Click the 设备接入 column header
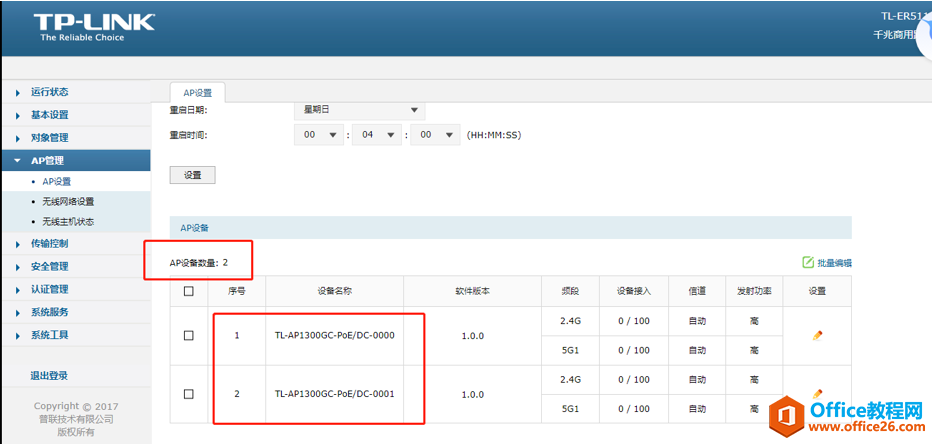The height and width of the screenshot is (444, 932). (x=634, y=291)
